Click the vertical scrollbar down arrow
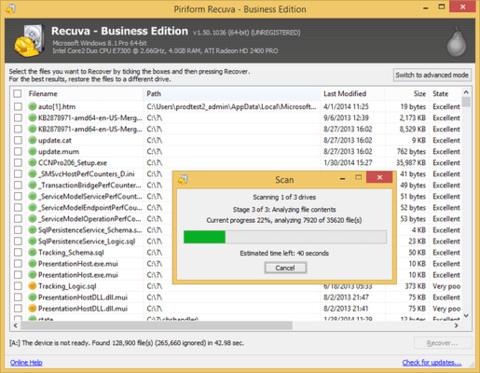This screenshot has width=480, height=373. click(466, 315)
